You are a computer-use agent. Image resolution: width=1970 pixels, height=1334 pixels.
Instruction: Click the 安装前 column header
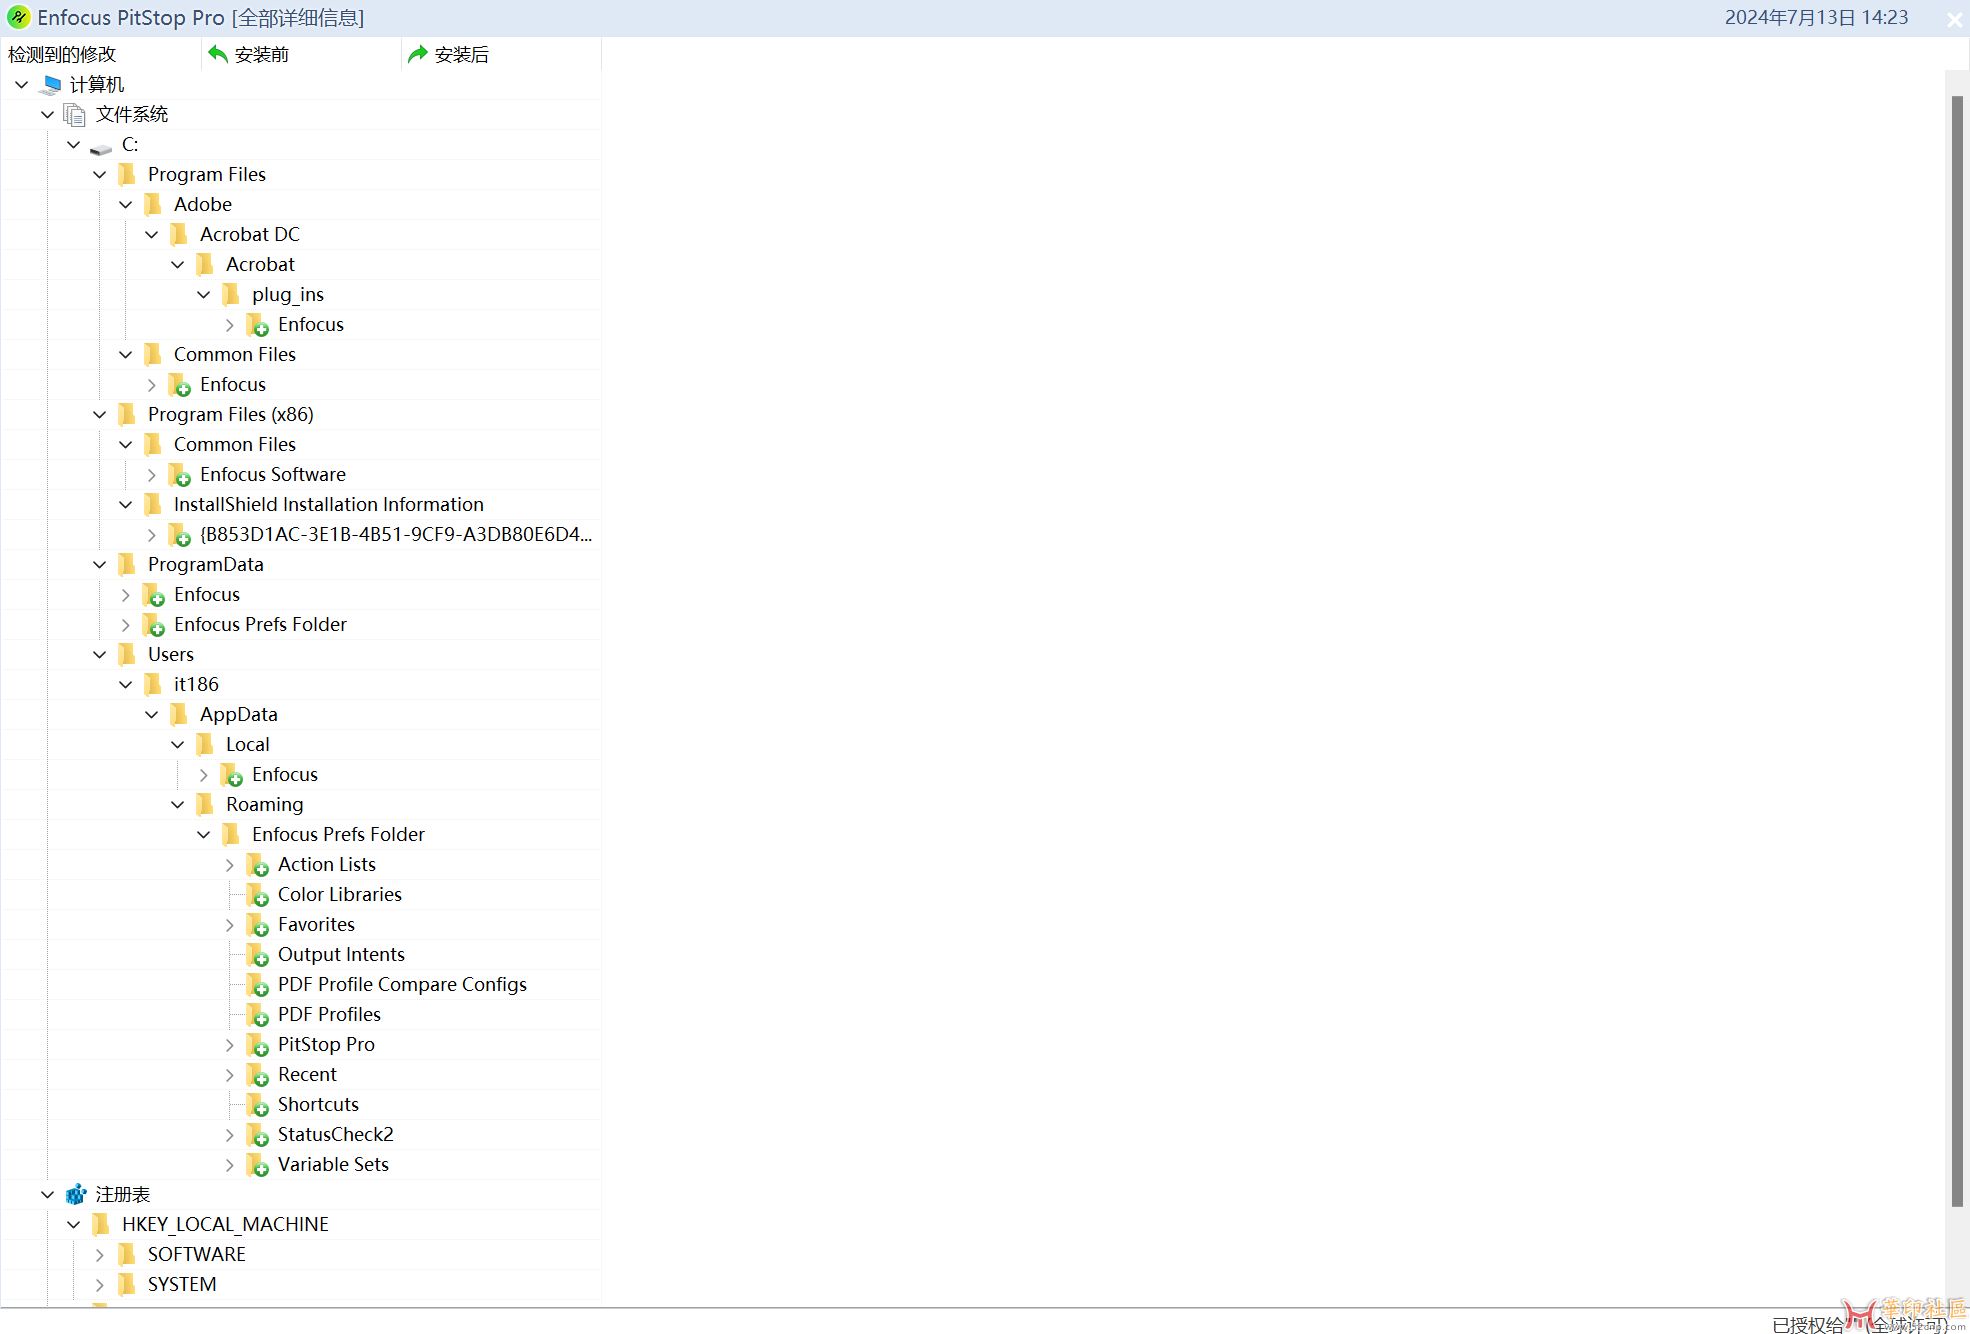pyautogui.click(x=301, y=54)
